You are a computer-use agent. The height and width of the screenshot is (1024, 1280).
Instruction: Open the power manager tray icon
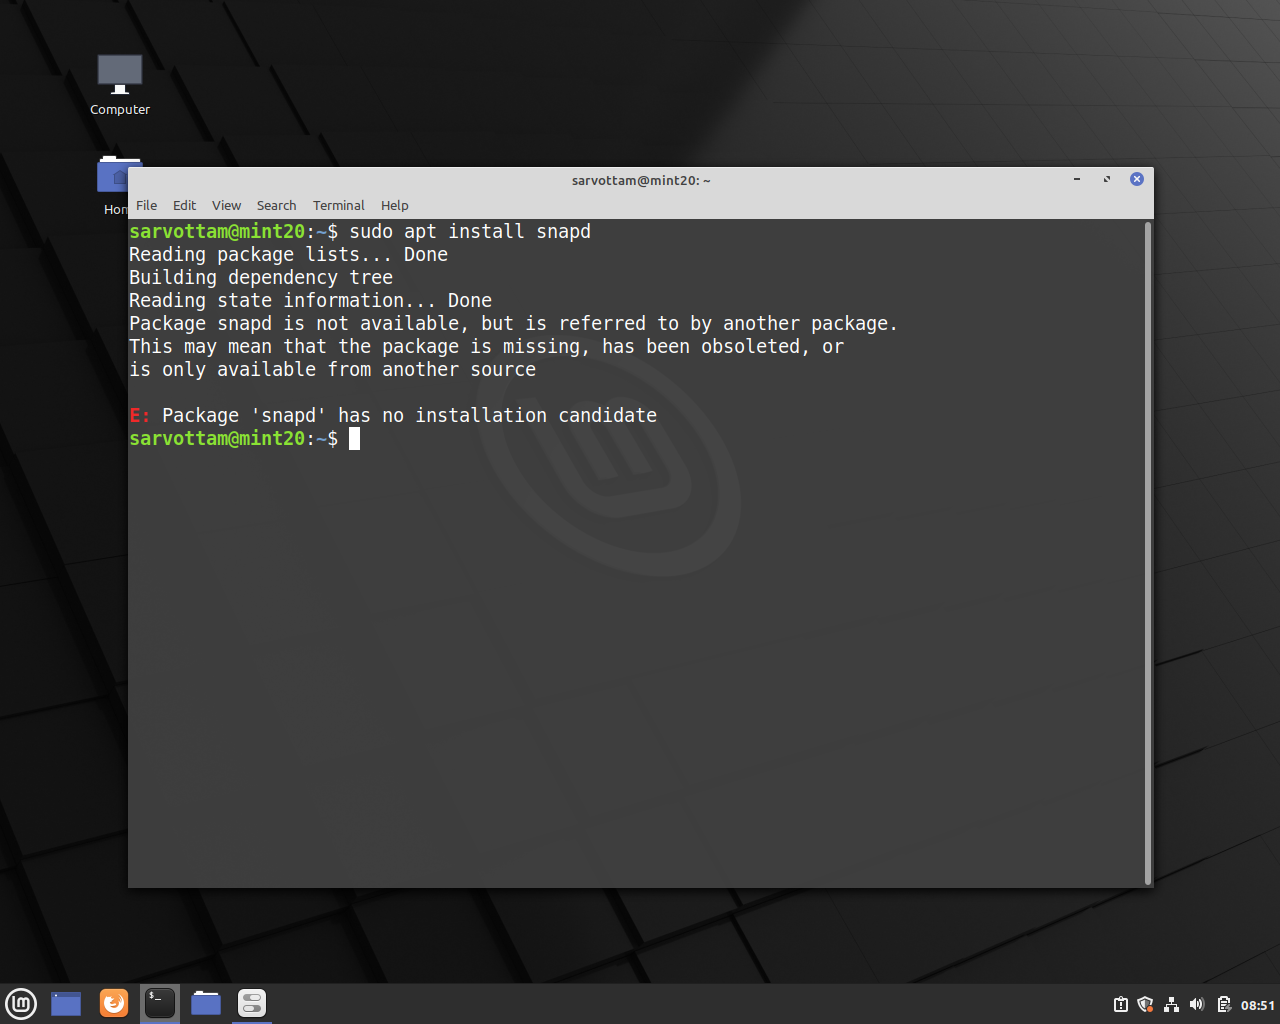coord(1222,1004)
